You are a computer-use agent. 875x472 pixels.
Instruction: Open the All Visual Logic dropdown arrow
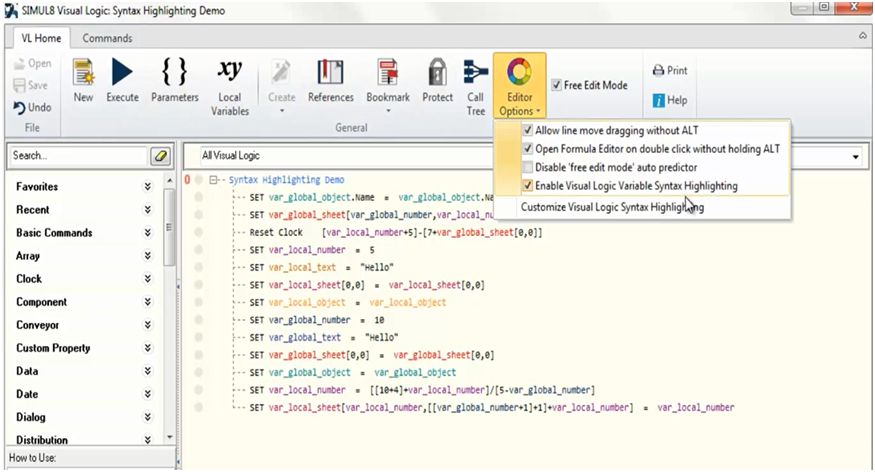tap(855, 157)
